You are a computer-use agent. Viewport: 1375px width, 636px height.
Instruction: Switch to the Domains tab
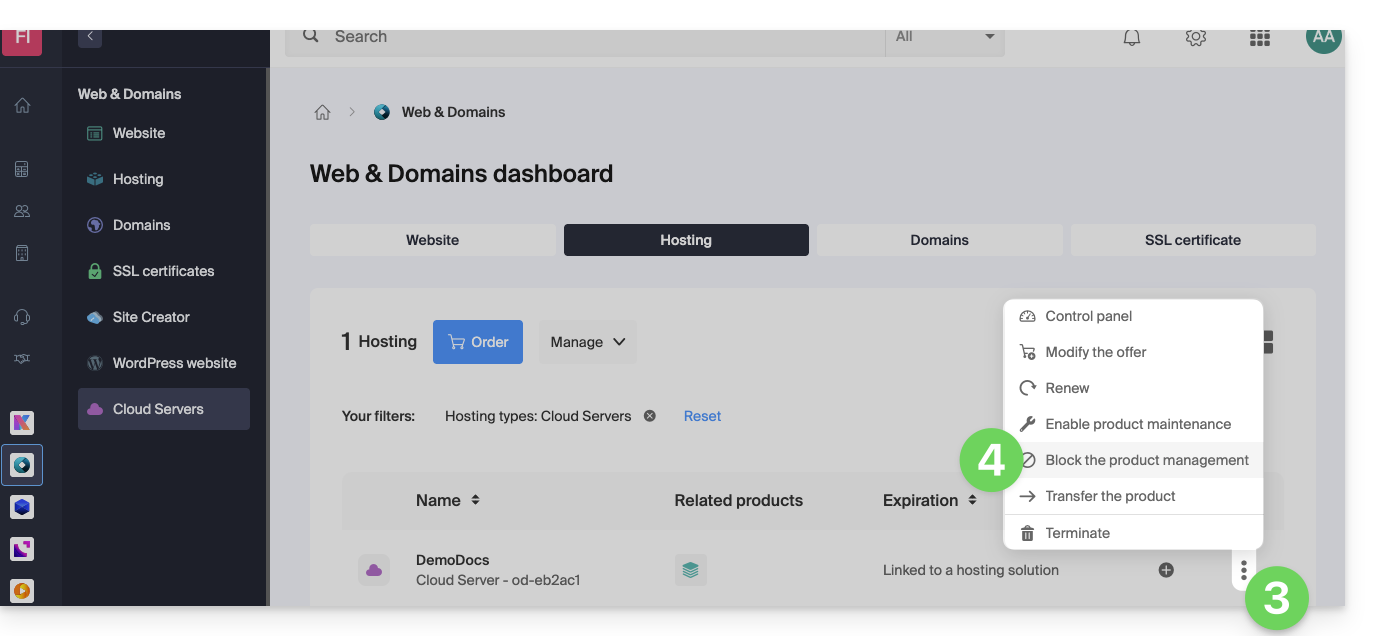(939, 240)
